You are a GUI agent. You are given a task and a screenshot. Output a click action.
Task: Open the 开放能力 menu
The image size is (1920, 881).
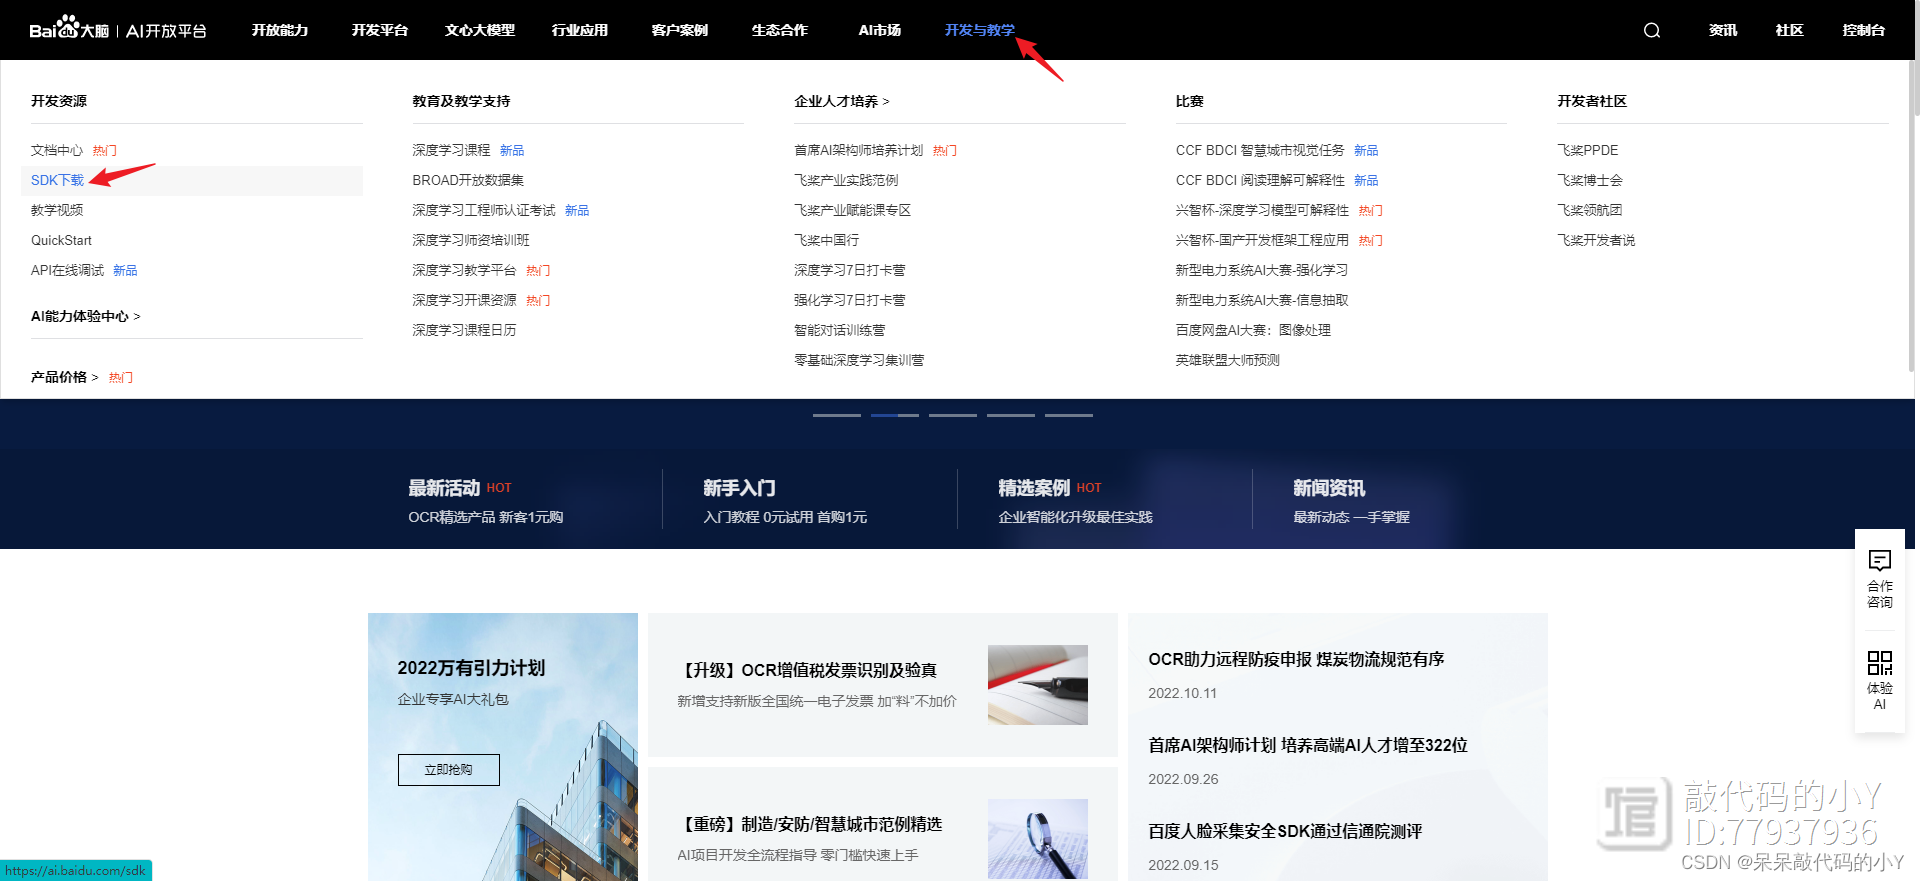tap(280, 30)
